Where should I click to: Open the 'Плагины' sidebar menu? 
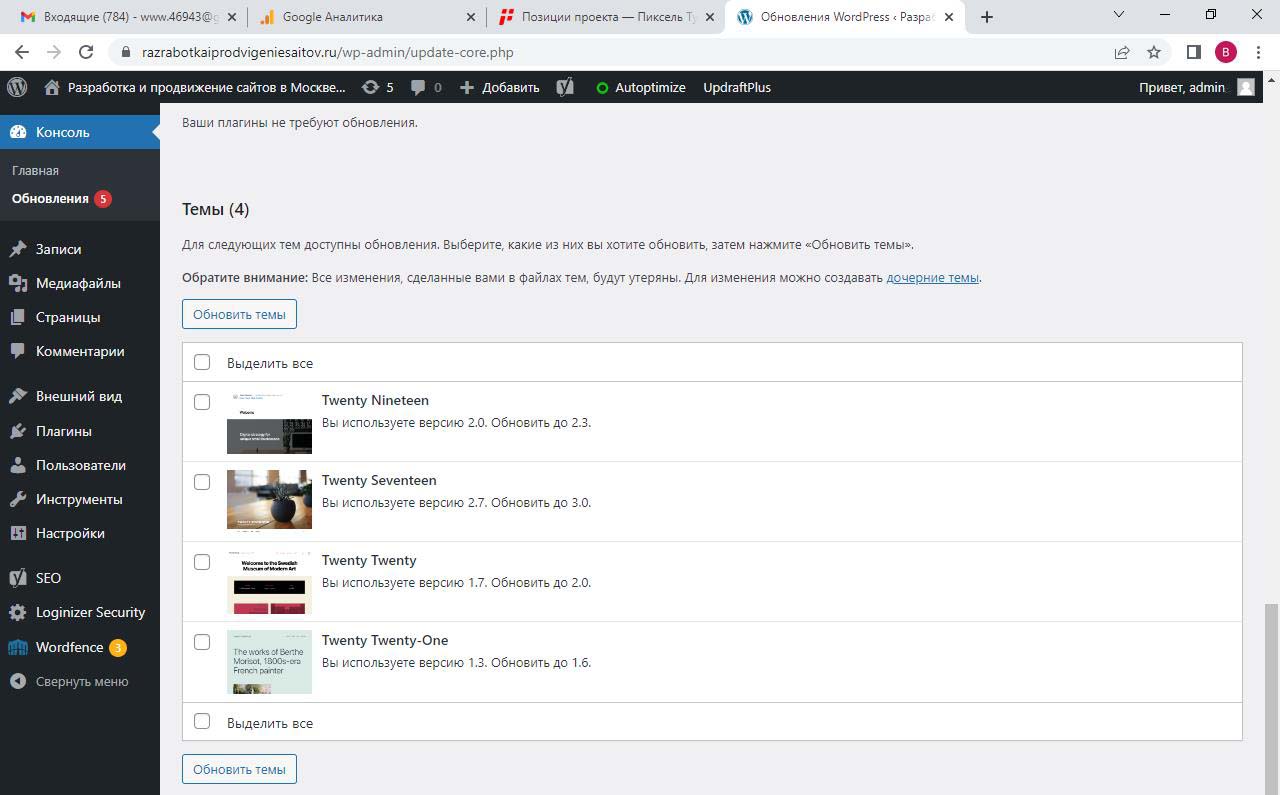point(64,431)
